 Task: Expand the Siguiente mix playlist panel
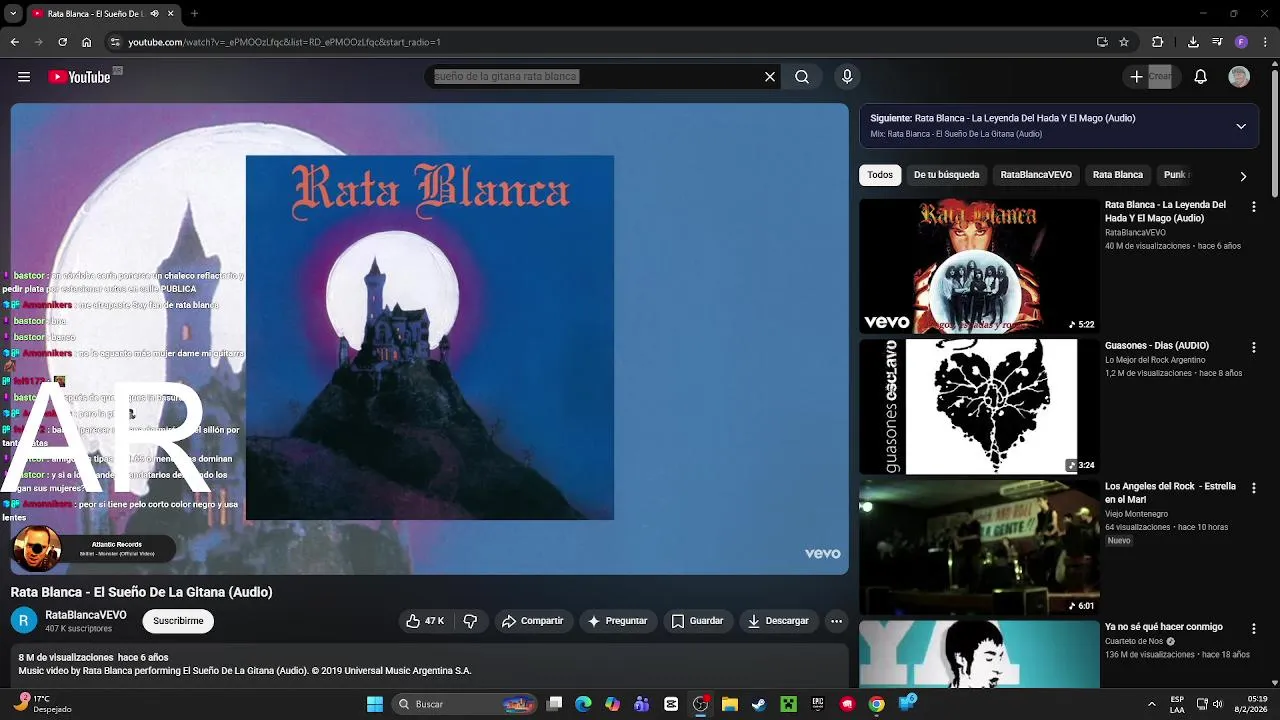point(1241,126)
